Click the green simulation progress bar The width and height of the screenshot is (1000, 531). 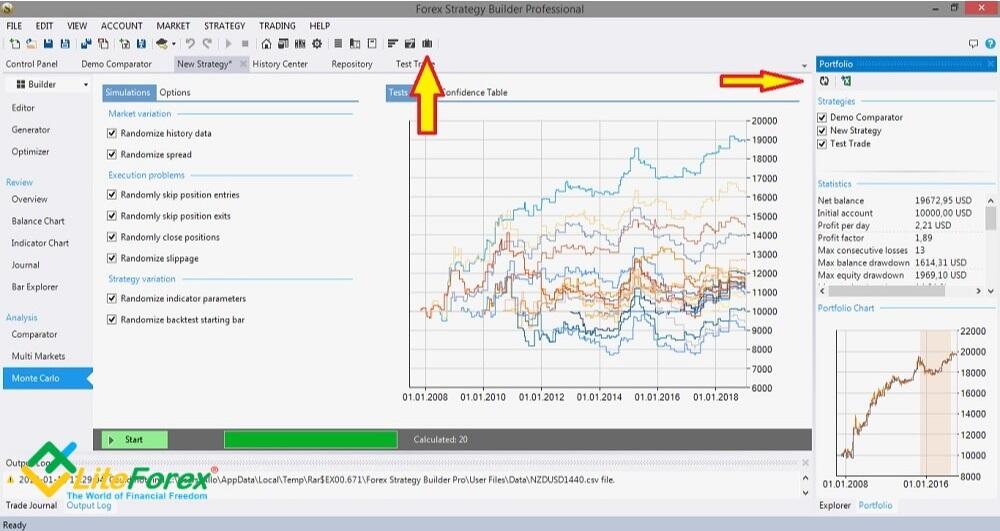tap(311, 439)
